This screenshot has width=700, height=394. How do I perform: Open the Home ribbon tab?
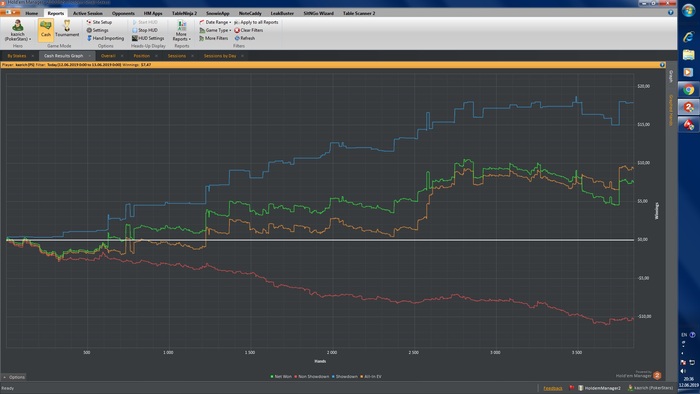(32, 13)
